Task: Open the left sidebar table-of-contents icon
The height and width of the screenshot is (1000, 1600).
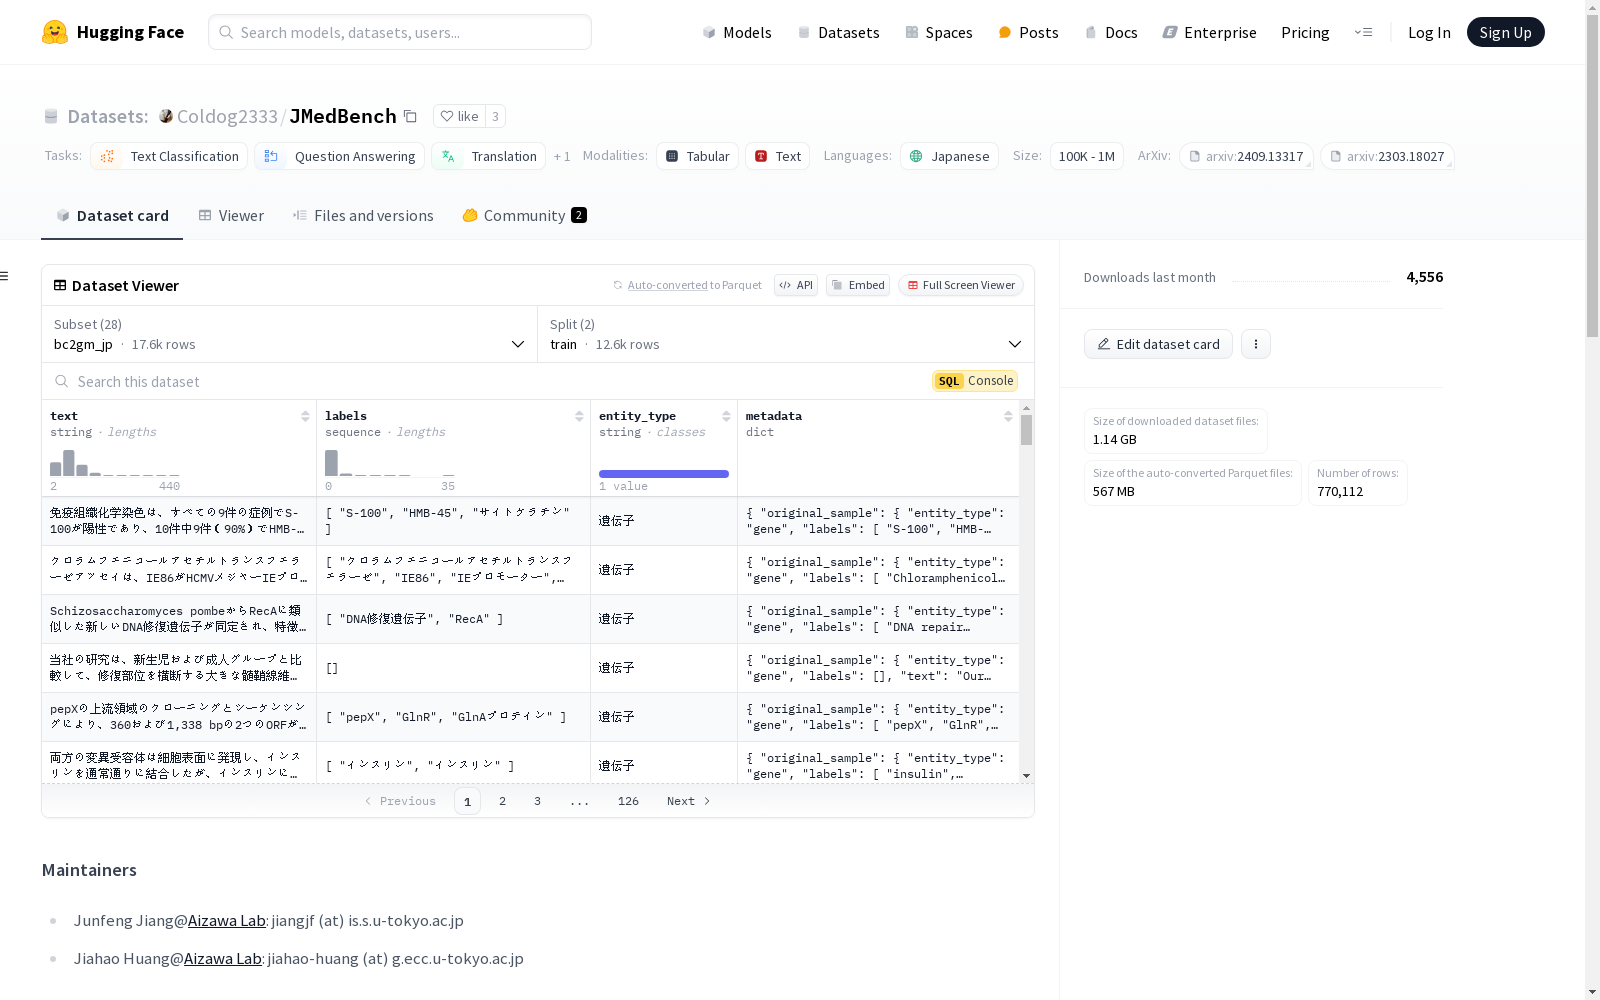Action: coord(5,276)
